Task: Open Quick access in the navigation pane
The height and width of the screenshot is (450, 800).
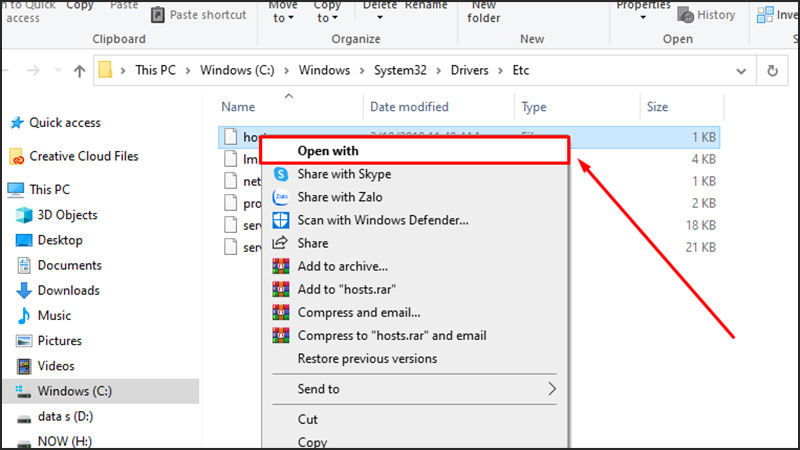Action: (65, 122)
